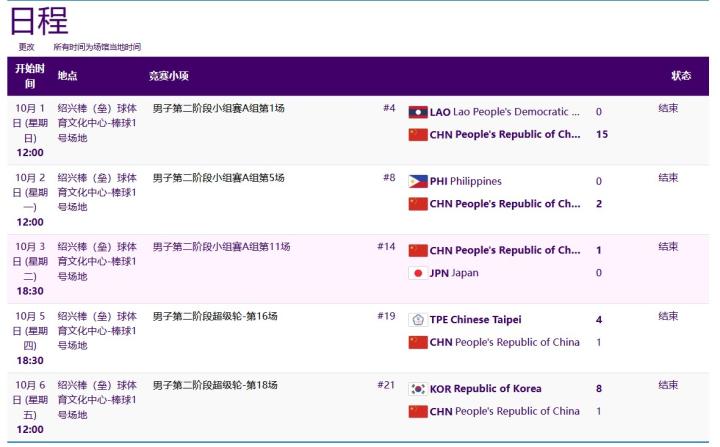This screenshot has height=447, width=720.
Task: Open 男子第二阶段小组赛A组第1场 match entry
Action: point(218,108)
